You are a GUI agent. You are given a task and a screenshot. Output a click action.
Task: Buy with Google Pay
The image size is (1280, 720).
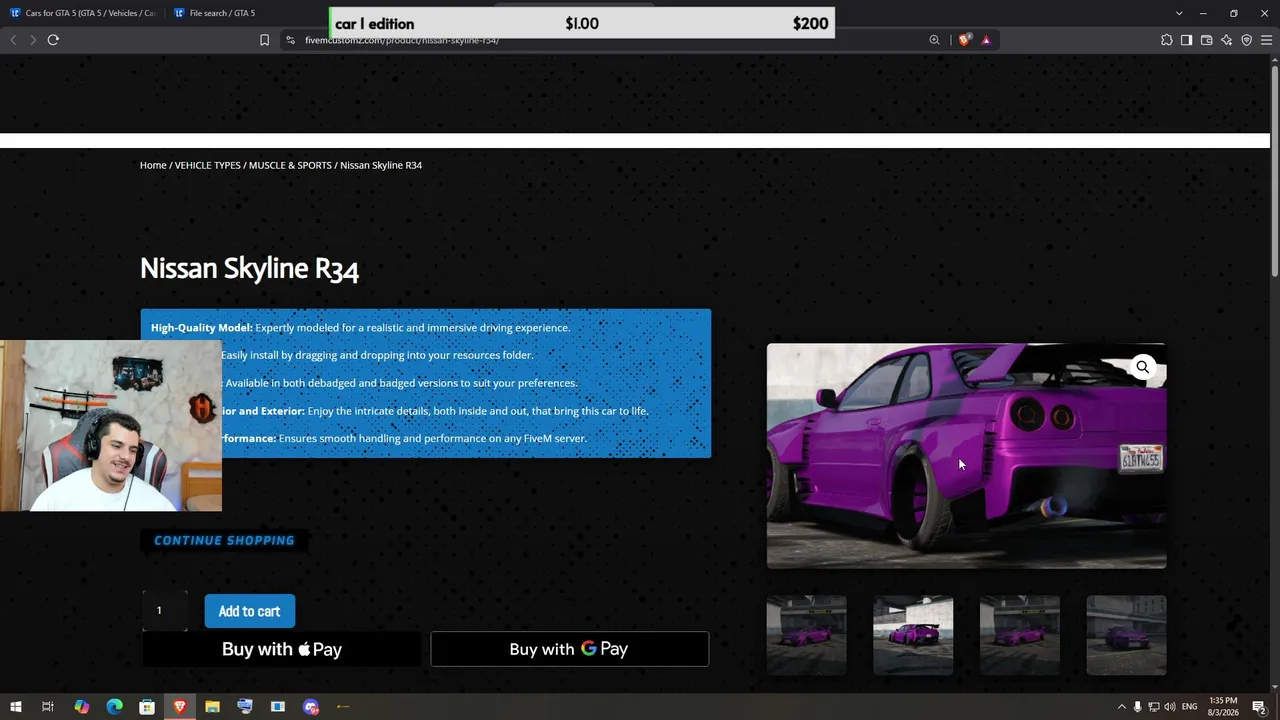(570, 649)
